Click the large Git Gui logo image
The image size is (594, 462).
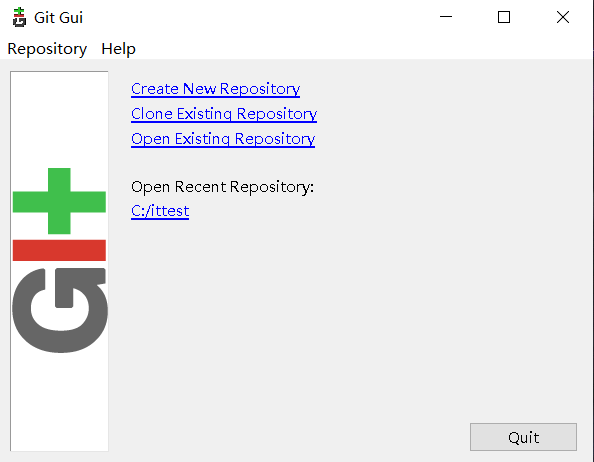pyautogui.click(x=59, y=261)
